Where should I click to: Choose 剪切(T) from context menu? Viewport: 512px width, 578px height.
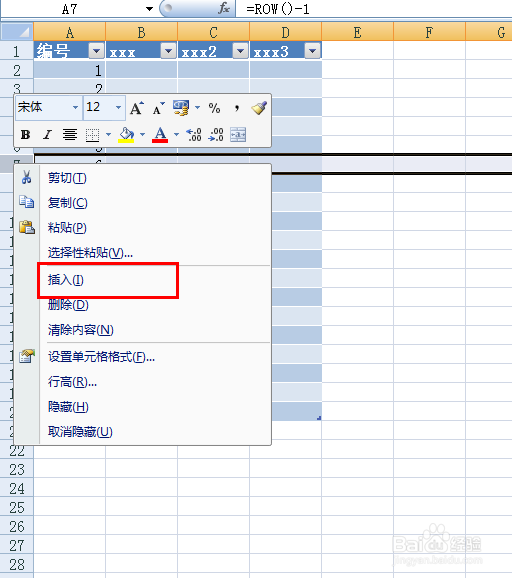pos(142,178)
